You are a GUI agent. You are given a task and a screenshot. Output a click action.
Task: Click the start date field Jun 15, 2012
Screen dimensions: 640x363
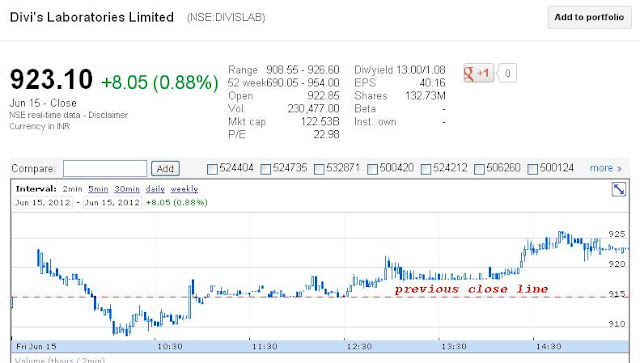pos(43,203)
